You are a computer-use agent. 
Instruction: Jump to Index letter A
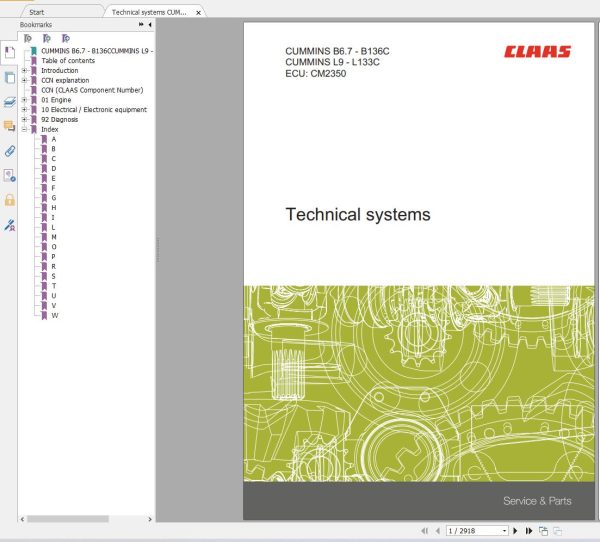click(x=54, y=139)
